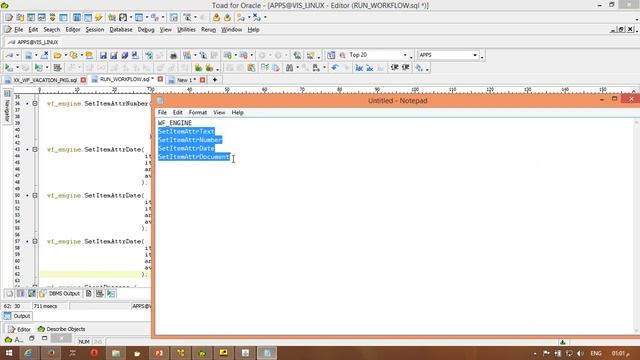Click the Undo arrow icon
The width and height of the screenshot is (640, 360).
pyautogui.click(x=335, y=68)
